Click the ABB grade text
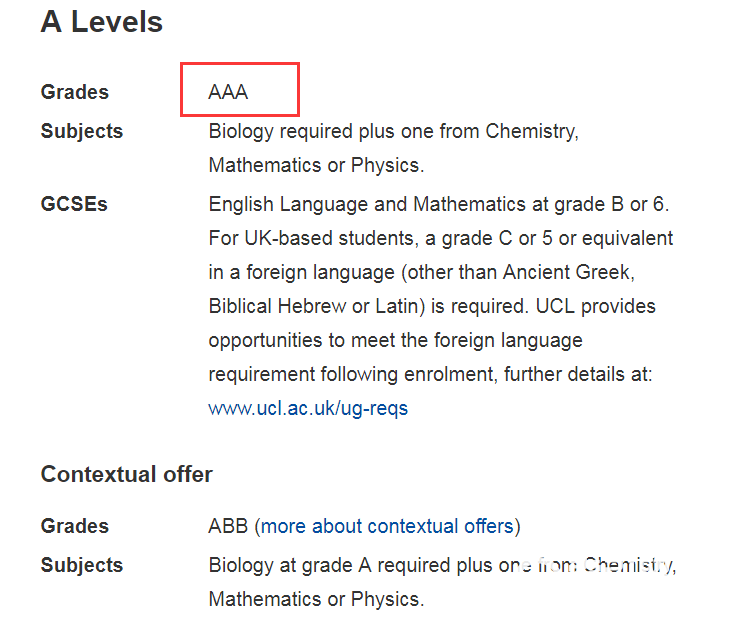The image size is (729, 621). pos(228,526)
